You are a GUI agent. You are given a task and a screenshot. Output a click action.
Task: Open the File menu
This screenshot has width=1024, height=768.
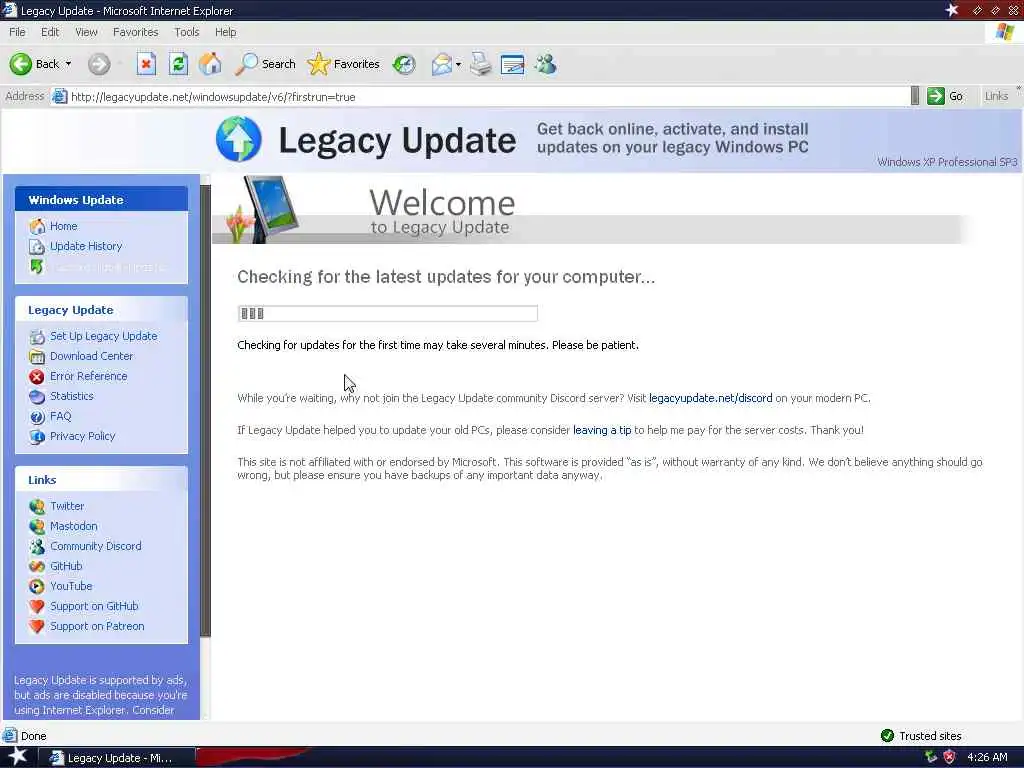(17, 32)
